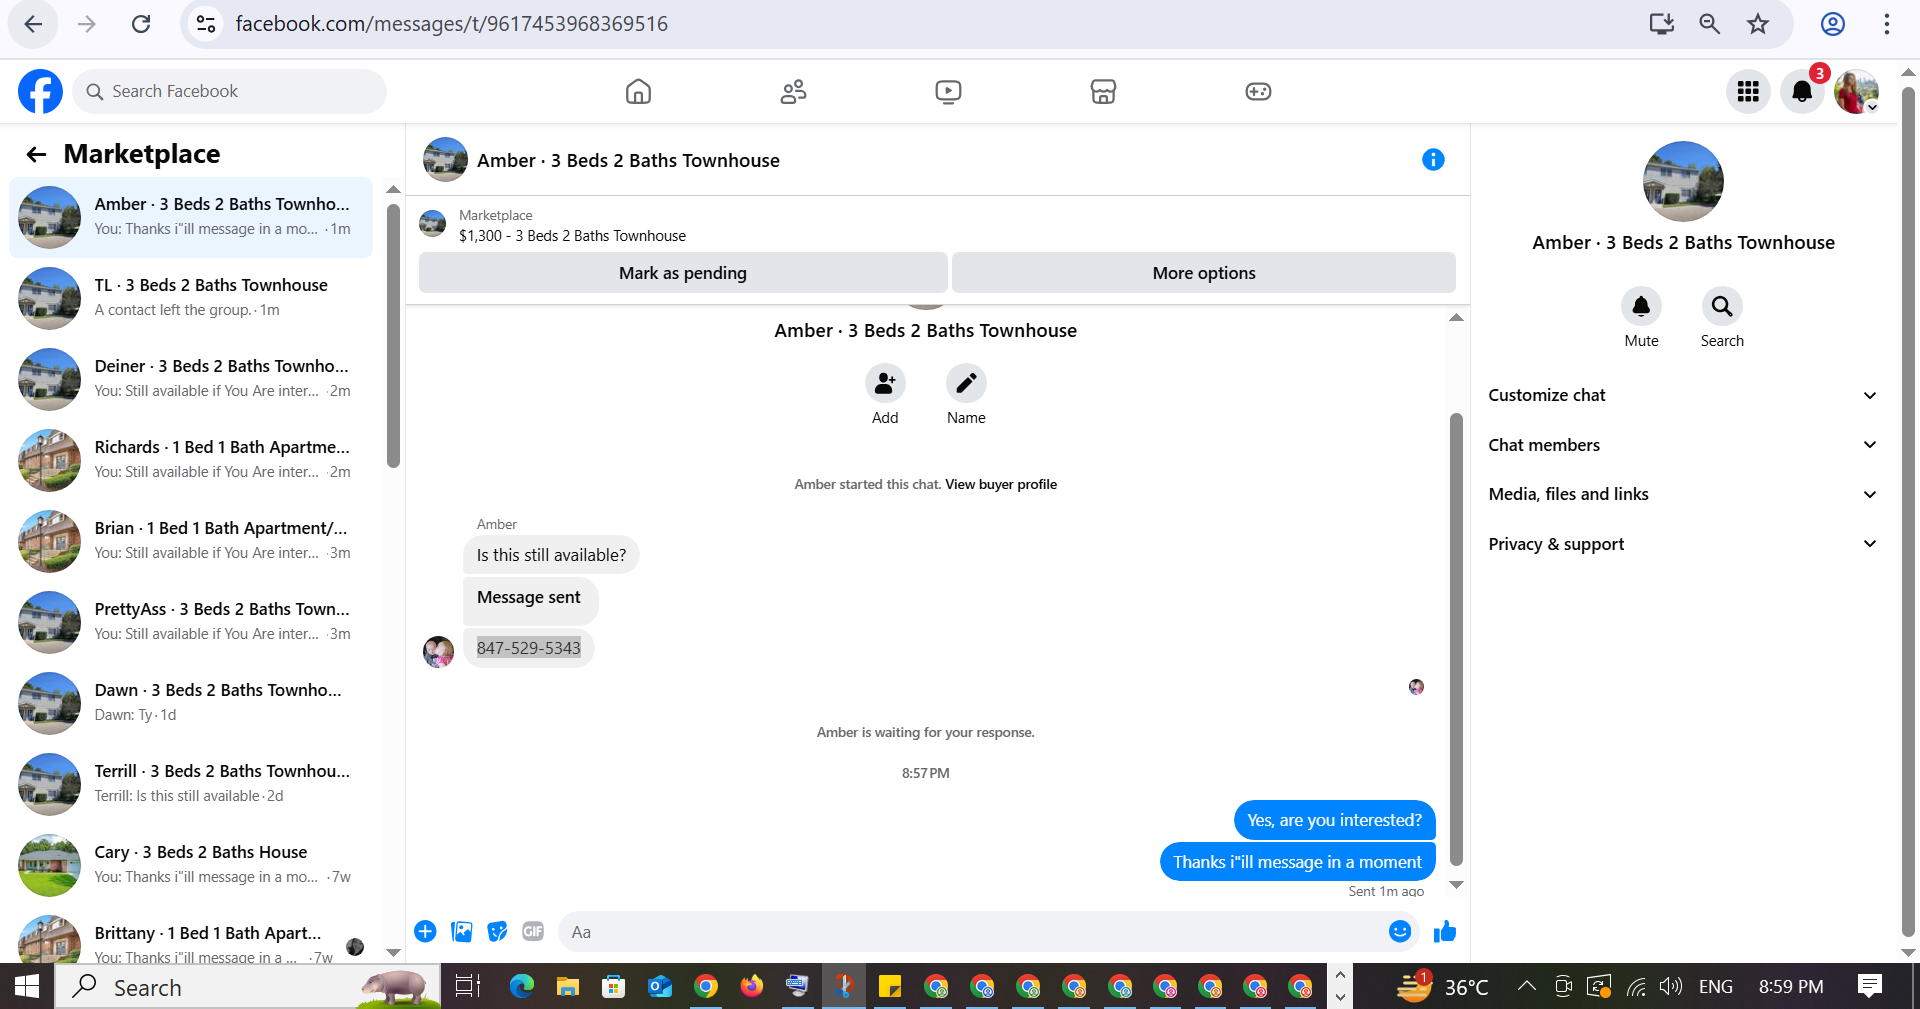Image resolution: width=1920 pixels, height=1009 pixels.
Task: Bookmark this page with the star icon
Action: pos(1758,24)
